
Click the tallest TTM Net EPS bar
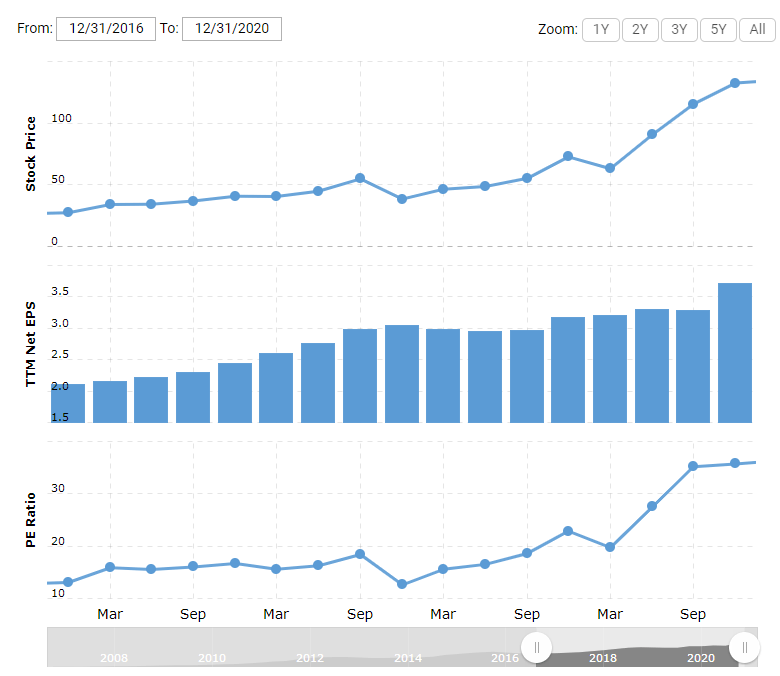click(735, 352)
